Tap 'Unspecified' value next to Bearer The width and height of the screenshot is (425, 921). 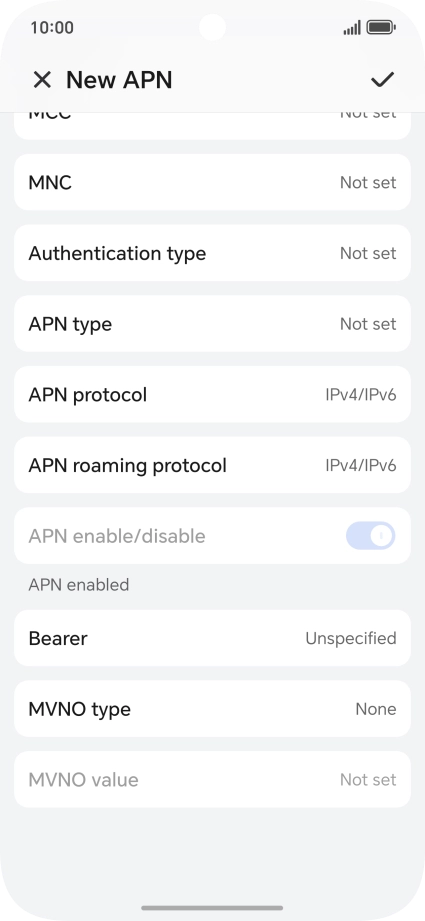click(351, 638)
